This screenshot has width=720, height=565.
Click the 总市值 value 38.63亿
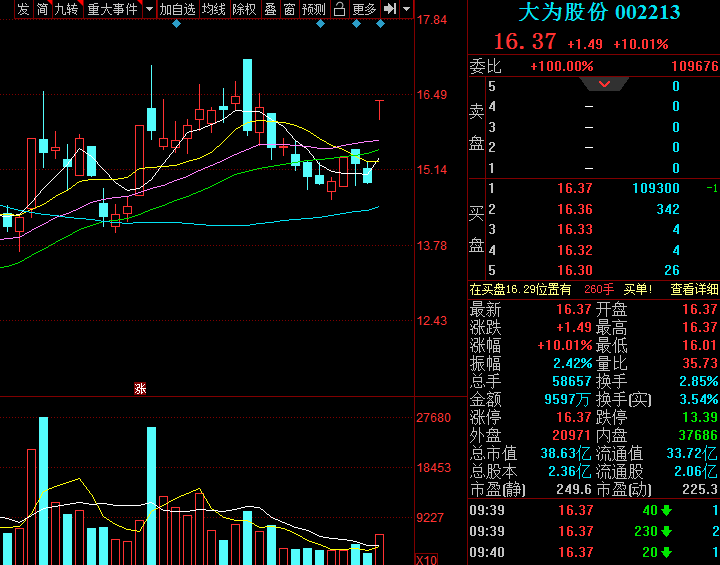coord(566,454)
